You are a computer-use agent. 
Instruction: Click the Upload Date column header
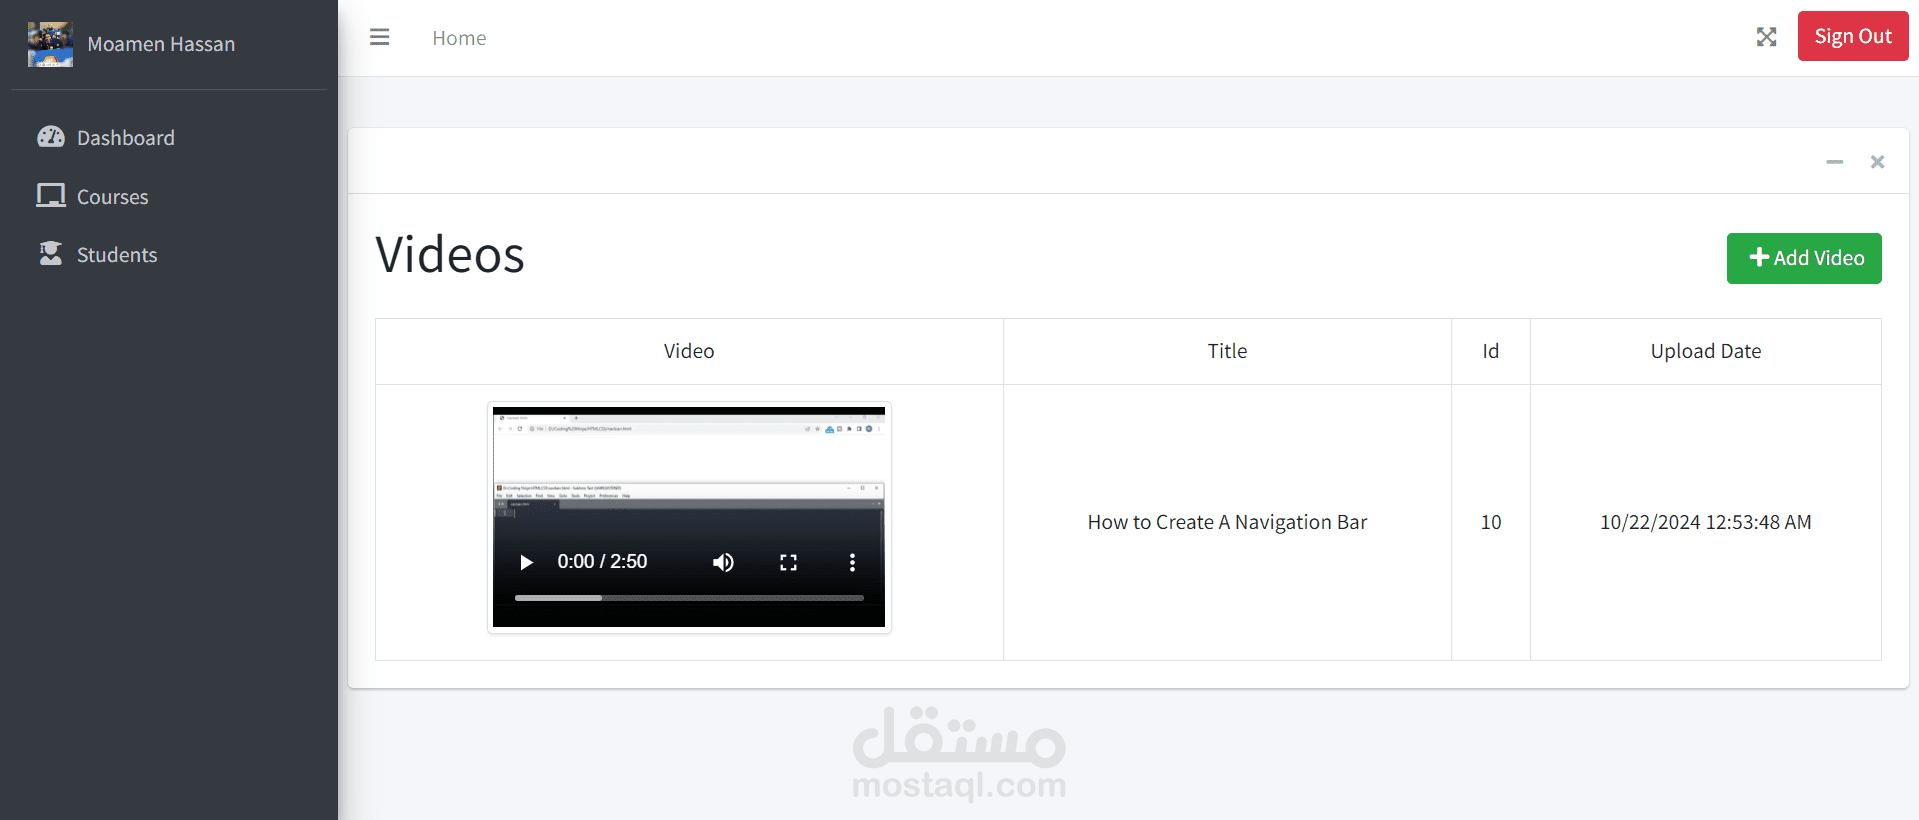(1705, 351)
